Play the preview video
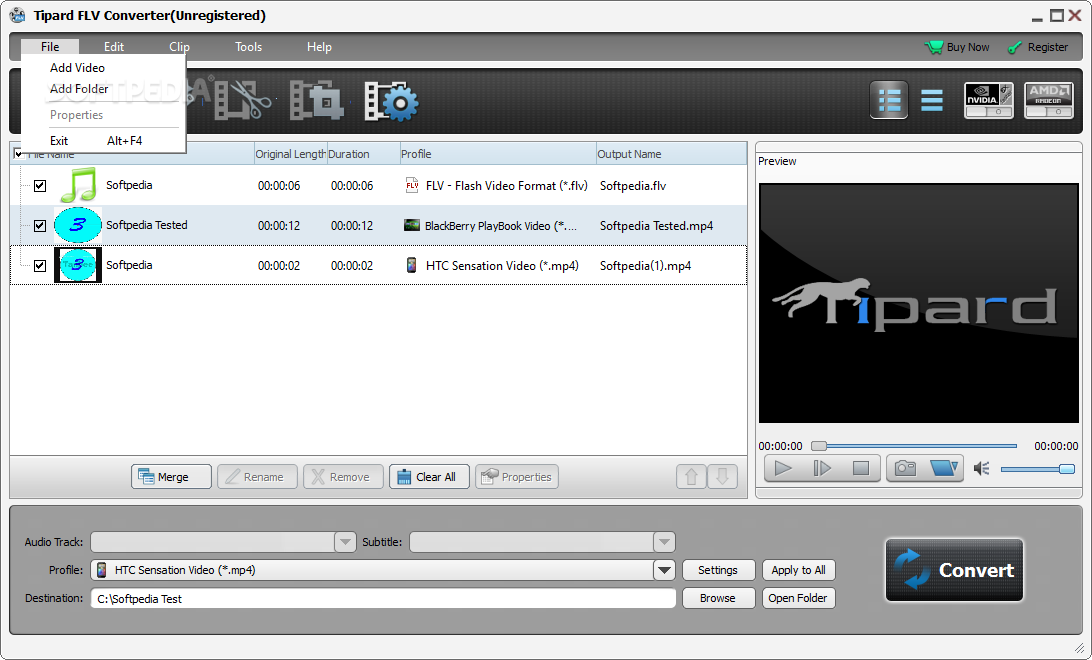The width and height of the screenshot is (1092, 660). tap(783, 469)
